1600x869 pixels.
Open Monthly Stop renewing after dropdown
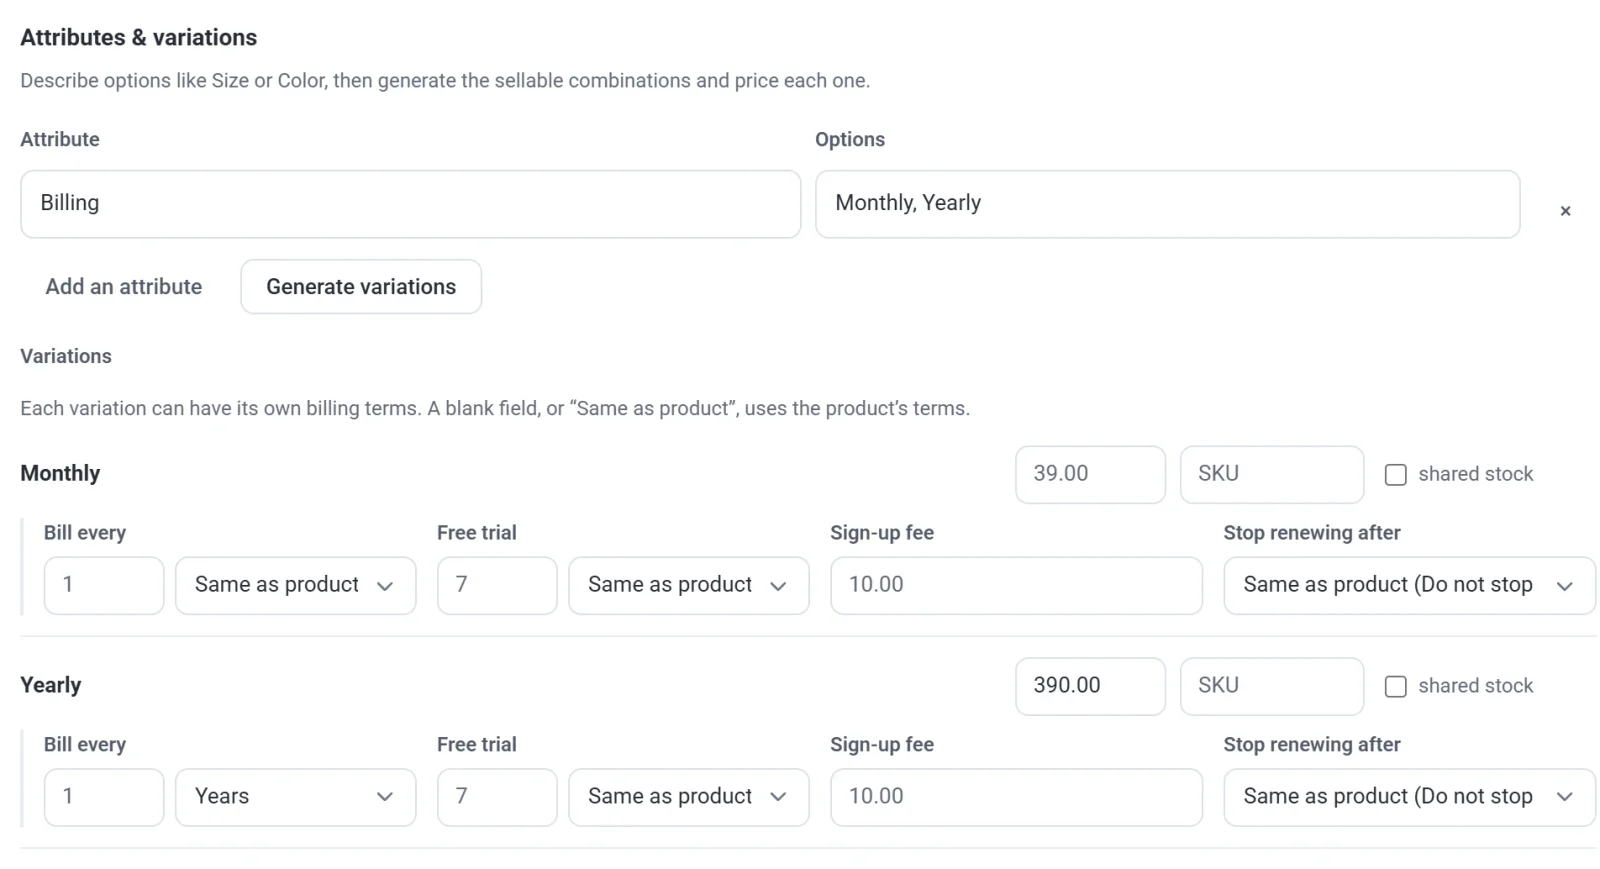(1409, 585)
